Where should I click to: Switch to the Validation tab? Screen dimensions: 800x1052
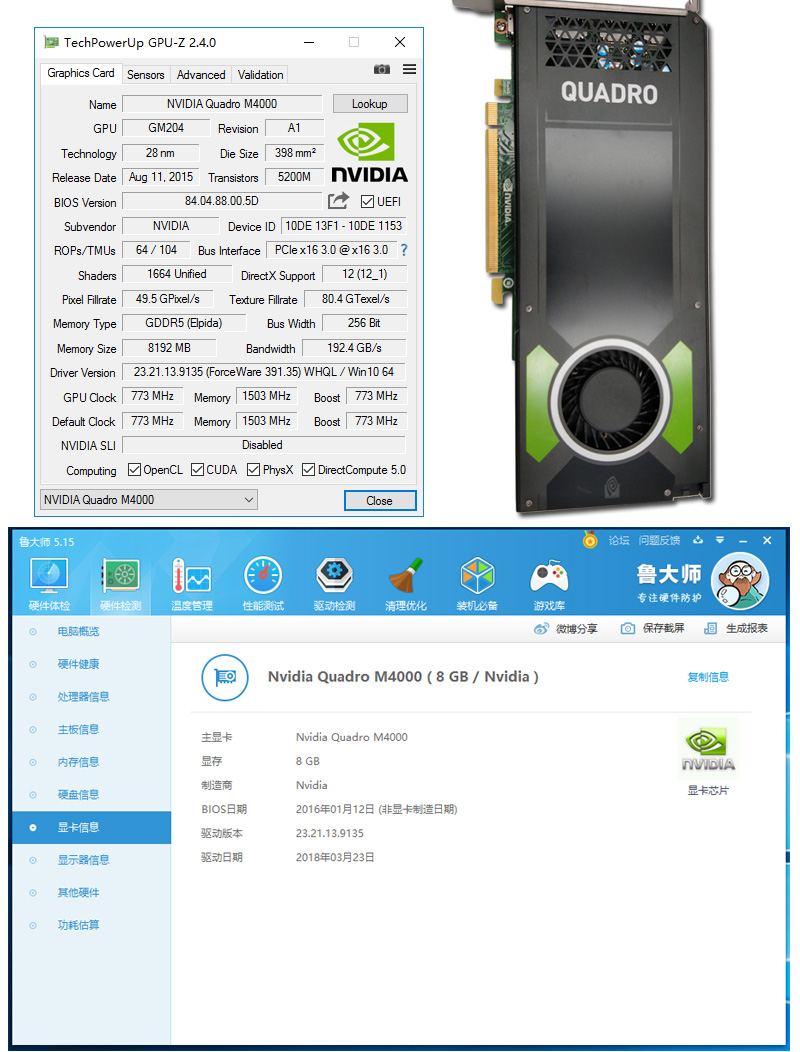pos(260,74)
